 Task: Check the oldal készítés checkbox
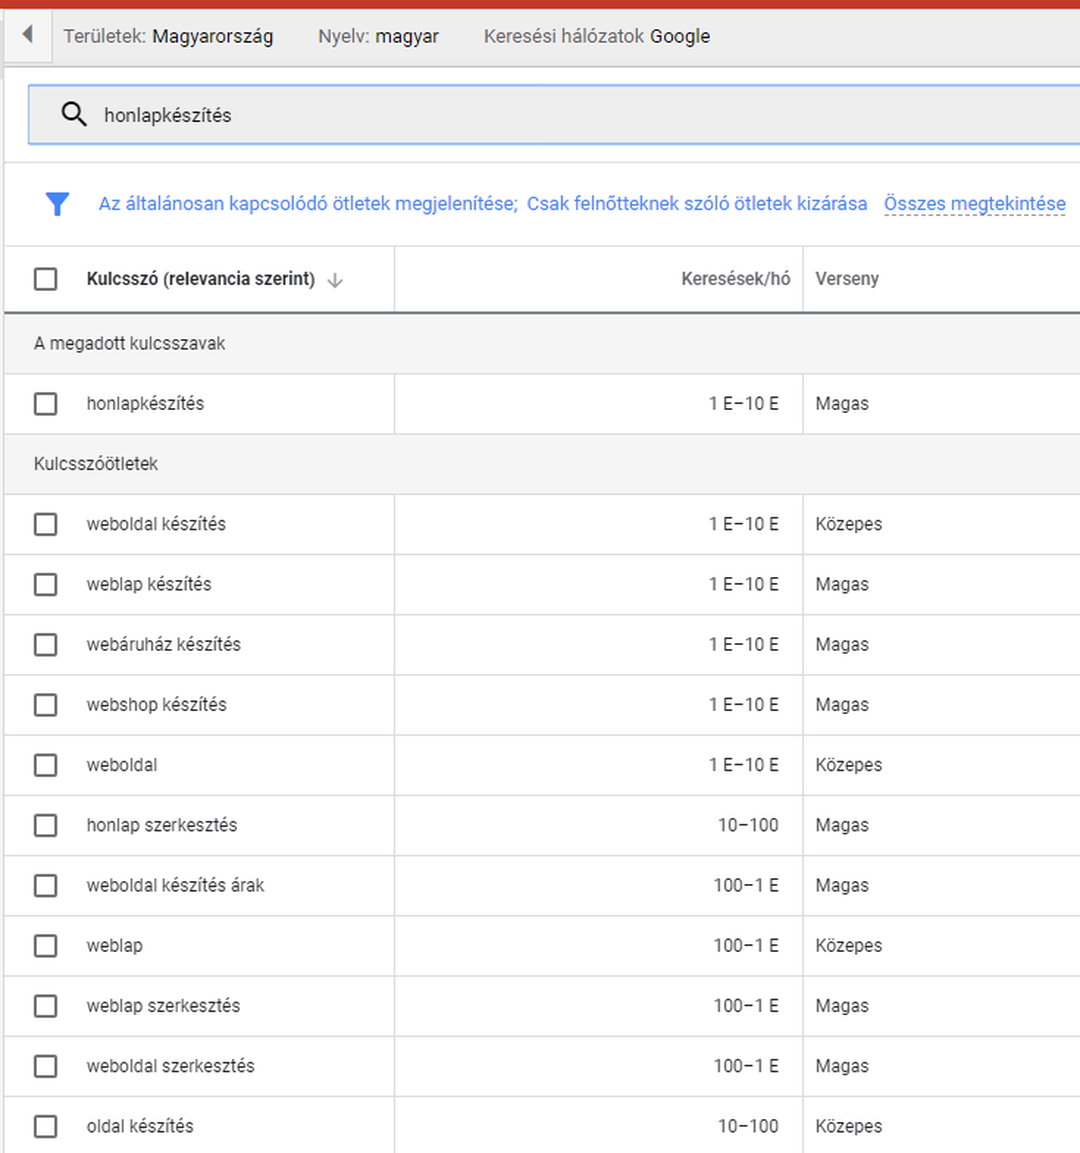46,1127
